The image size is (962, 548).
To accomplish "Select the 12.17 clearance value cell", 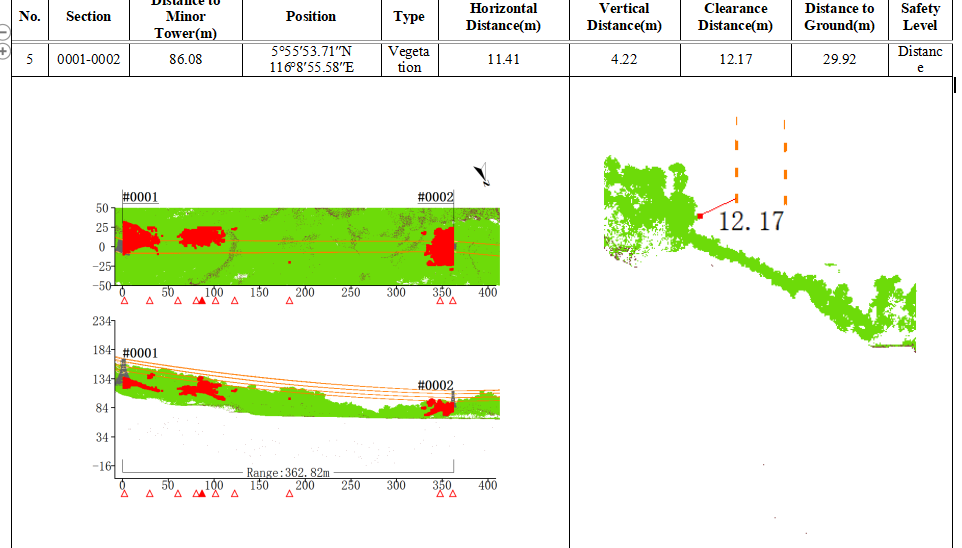I will [x=736, y=60].
